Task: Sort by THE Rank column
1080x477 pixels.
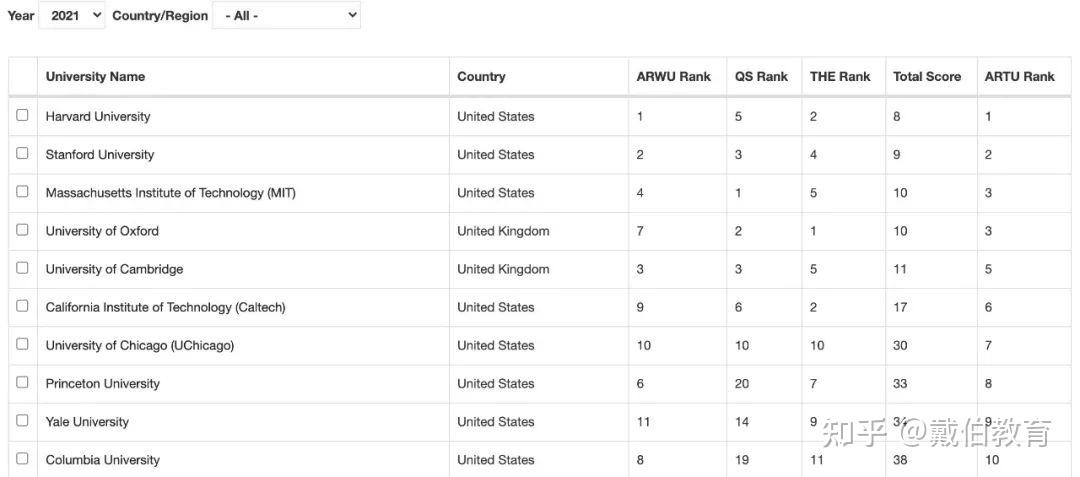Action: coord(840,77)
